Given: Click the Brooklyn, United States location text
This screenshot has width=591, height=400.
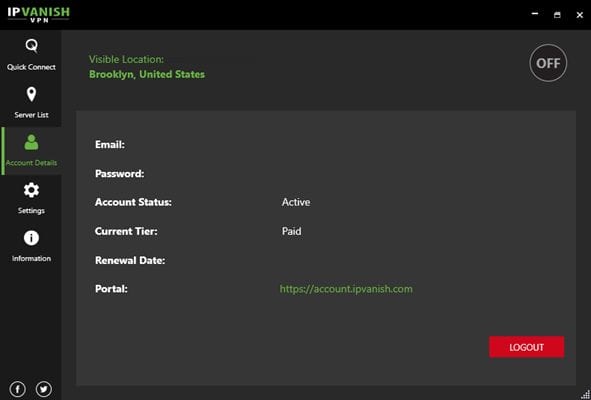Looking at the screenshot, I should pyautogui.click(x=147, y=74).
